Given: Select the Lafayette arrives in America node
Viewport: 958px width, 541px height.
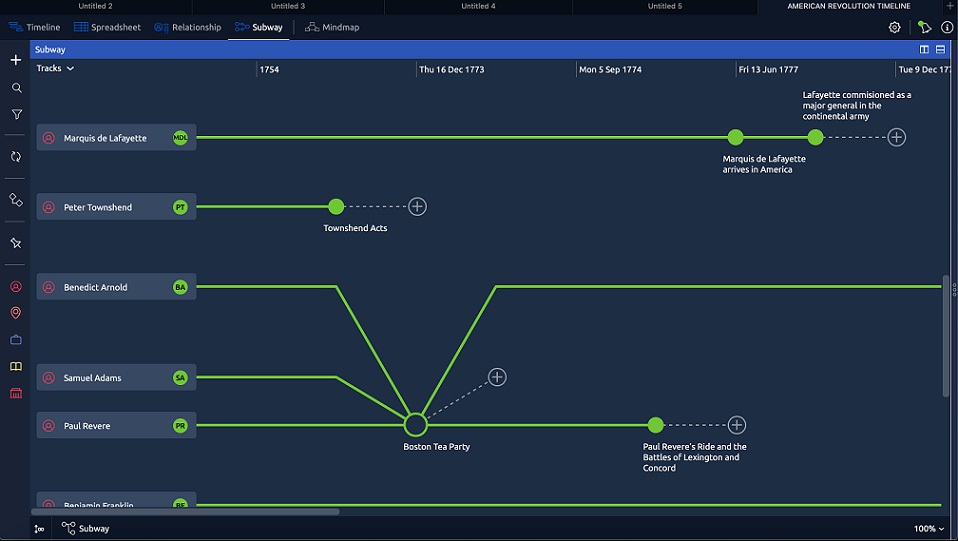Looking at the screenshot, I should coord(736,138).
